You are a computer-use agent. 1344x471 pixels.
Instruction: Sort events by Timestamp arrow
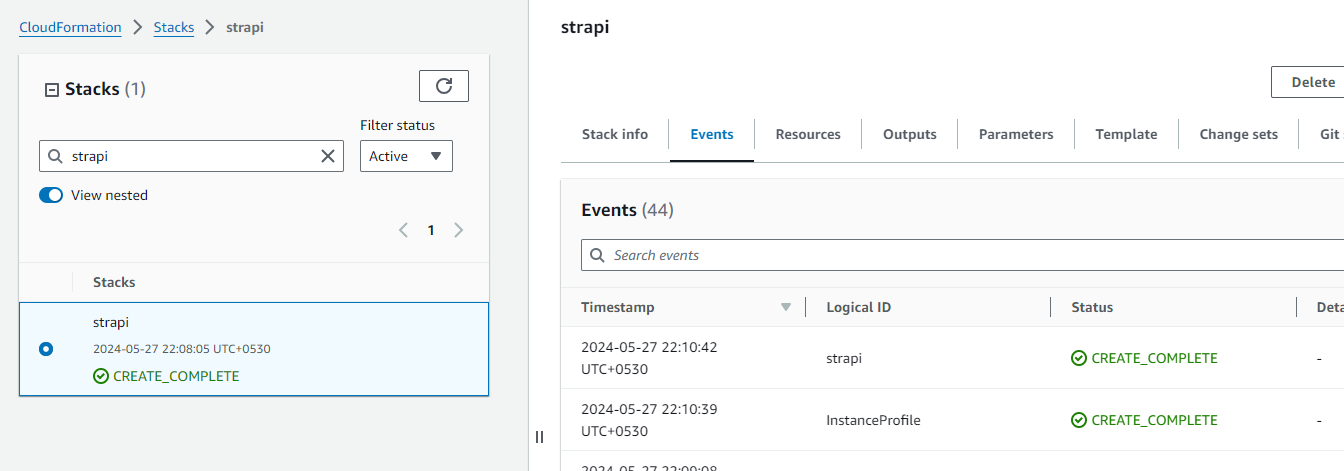tap(785, 307)
